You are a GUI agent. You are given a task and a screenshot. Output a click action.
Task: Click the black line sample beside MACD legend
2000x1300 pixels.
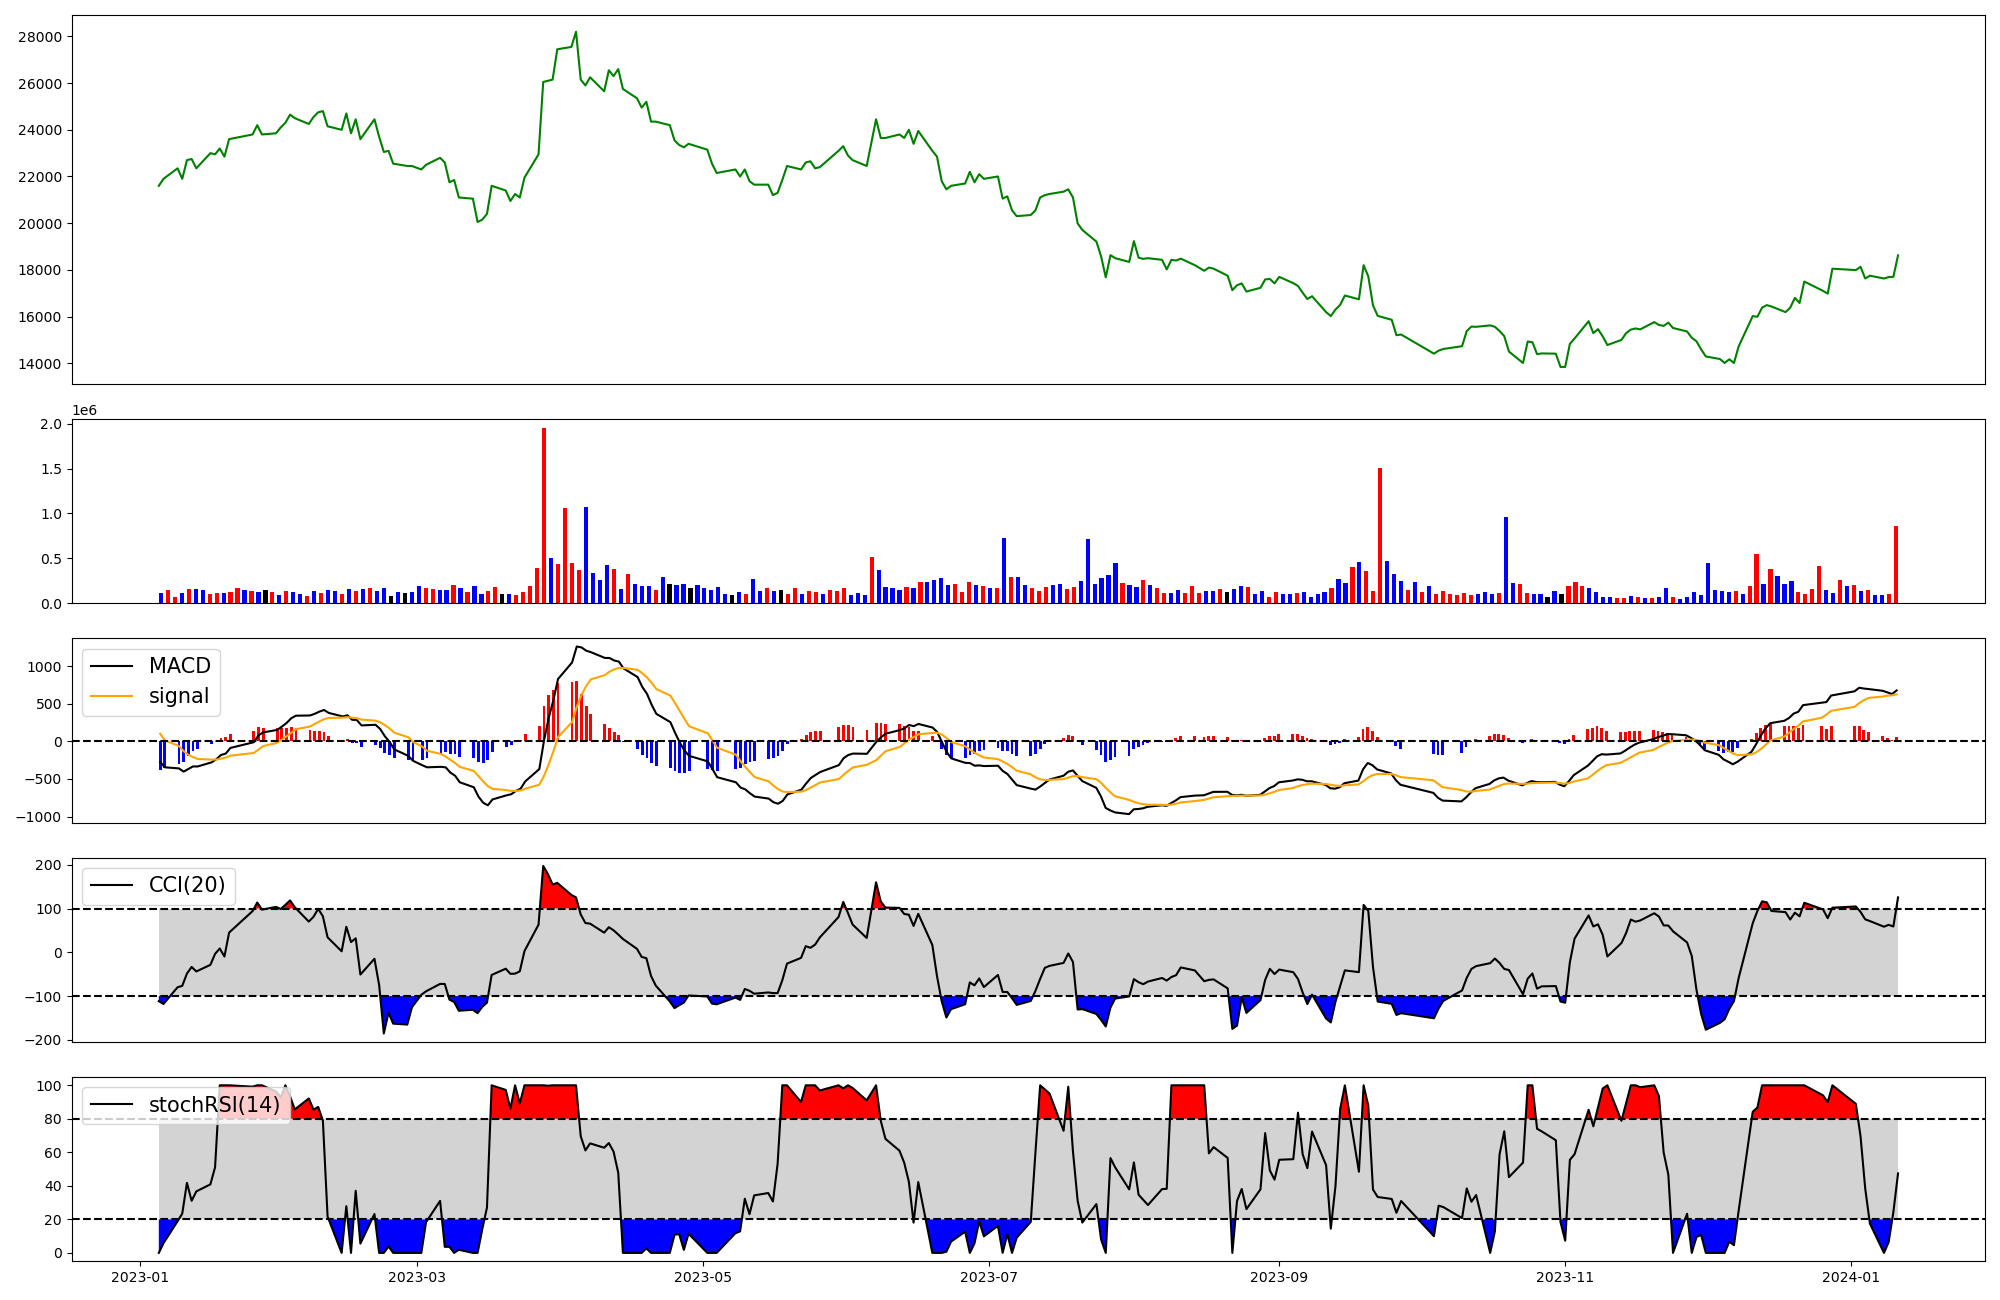[112, 667]
